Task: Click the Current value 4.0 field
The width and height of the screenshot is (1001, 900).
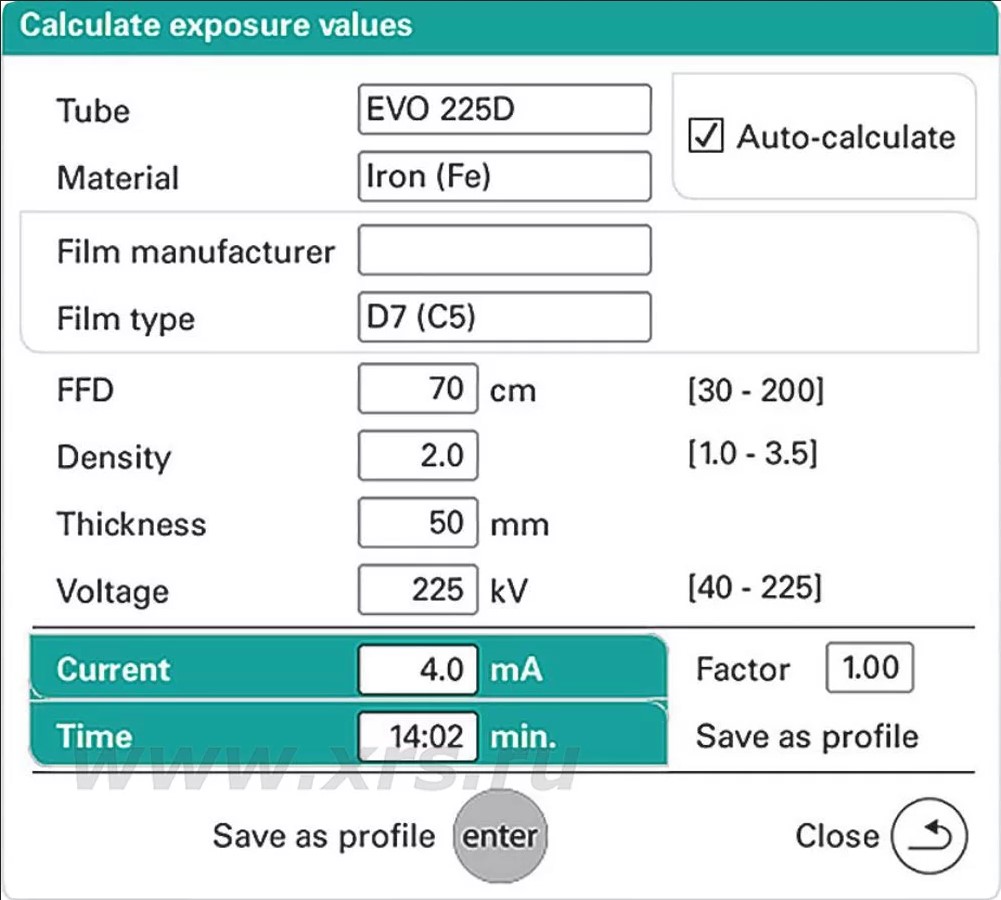Action: (418, 669)
